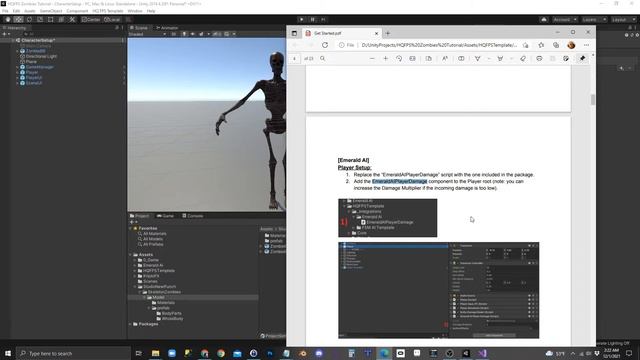Open Unity cloud collaborate icon
Screen dimensions: 640x360
pyautogui.click(x=544, y=20)
